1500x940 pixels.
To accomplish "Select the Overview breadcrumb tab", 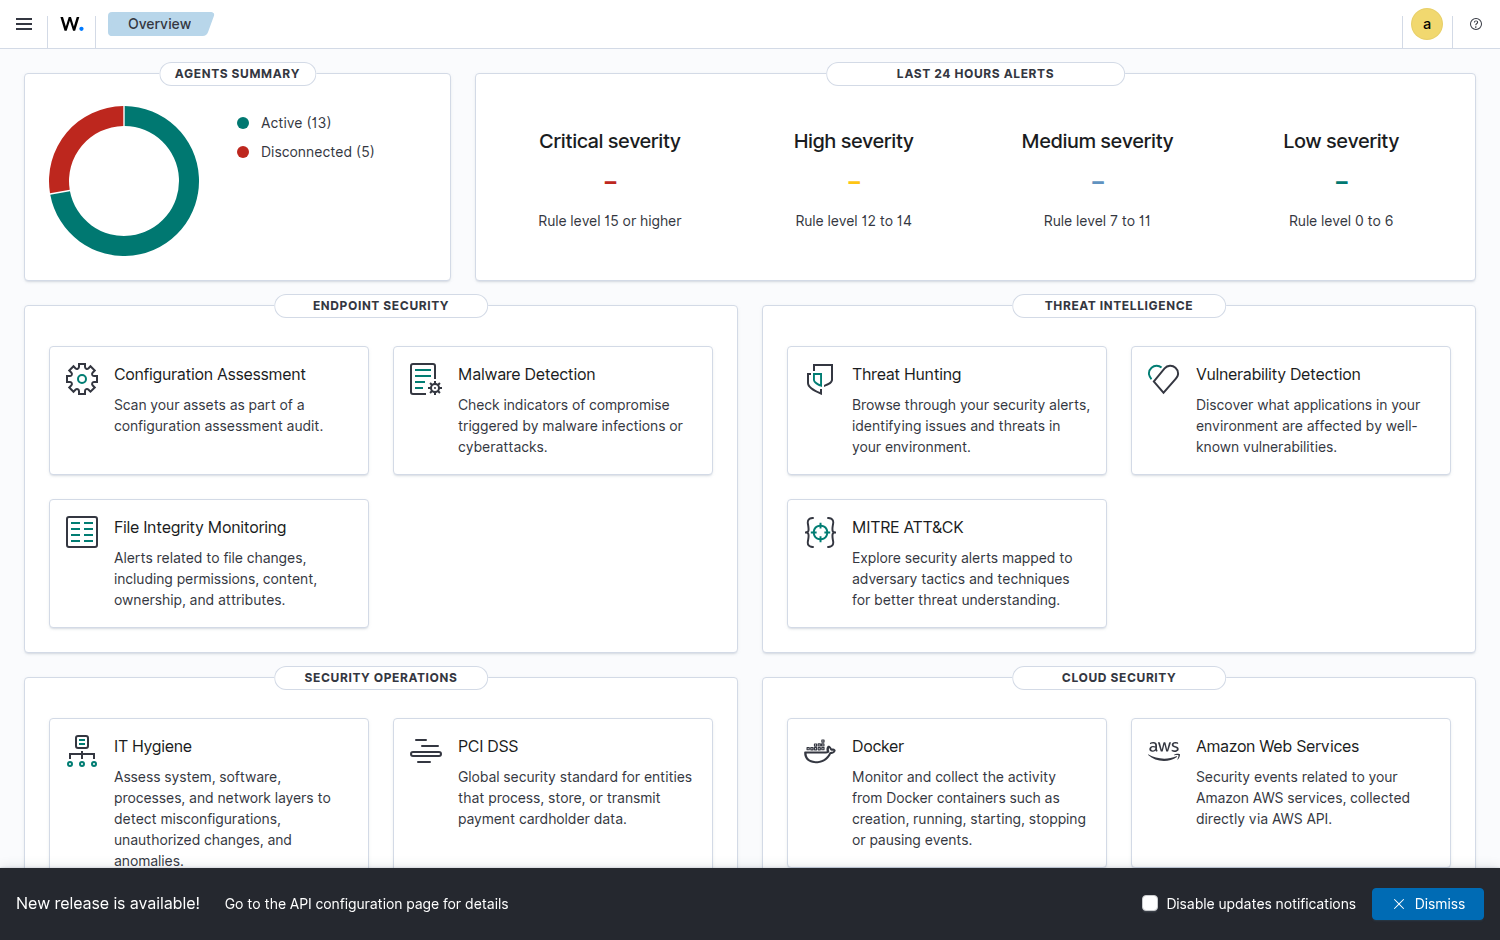I will pyautogui.click(x=160, y=24).
